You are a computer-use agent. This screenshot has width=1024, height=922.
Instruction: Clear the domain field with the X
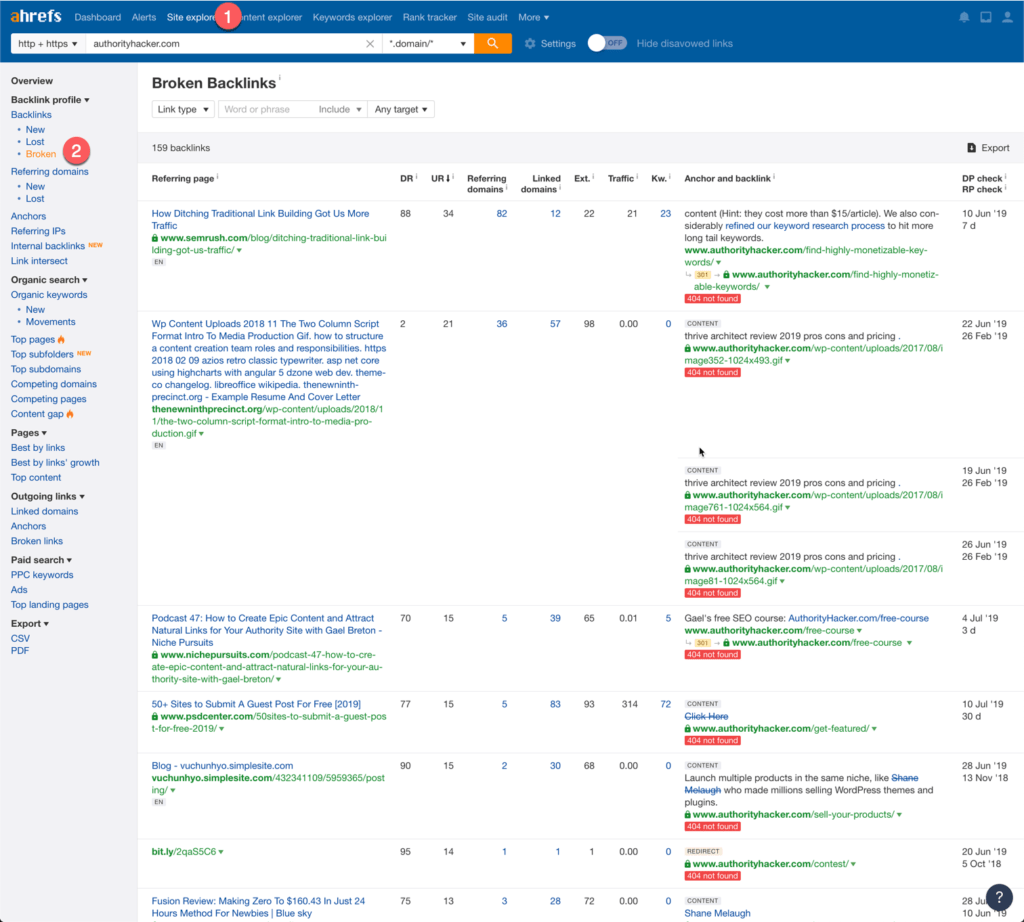[x=370, y=44]
